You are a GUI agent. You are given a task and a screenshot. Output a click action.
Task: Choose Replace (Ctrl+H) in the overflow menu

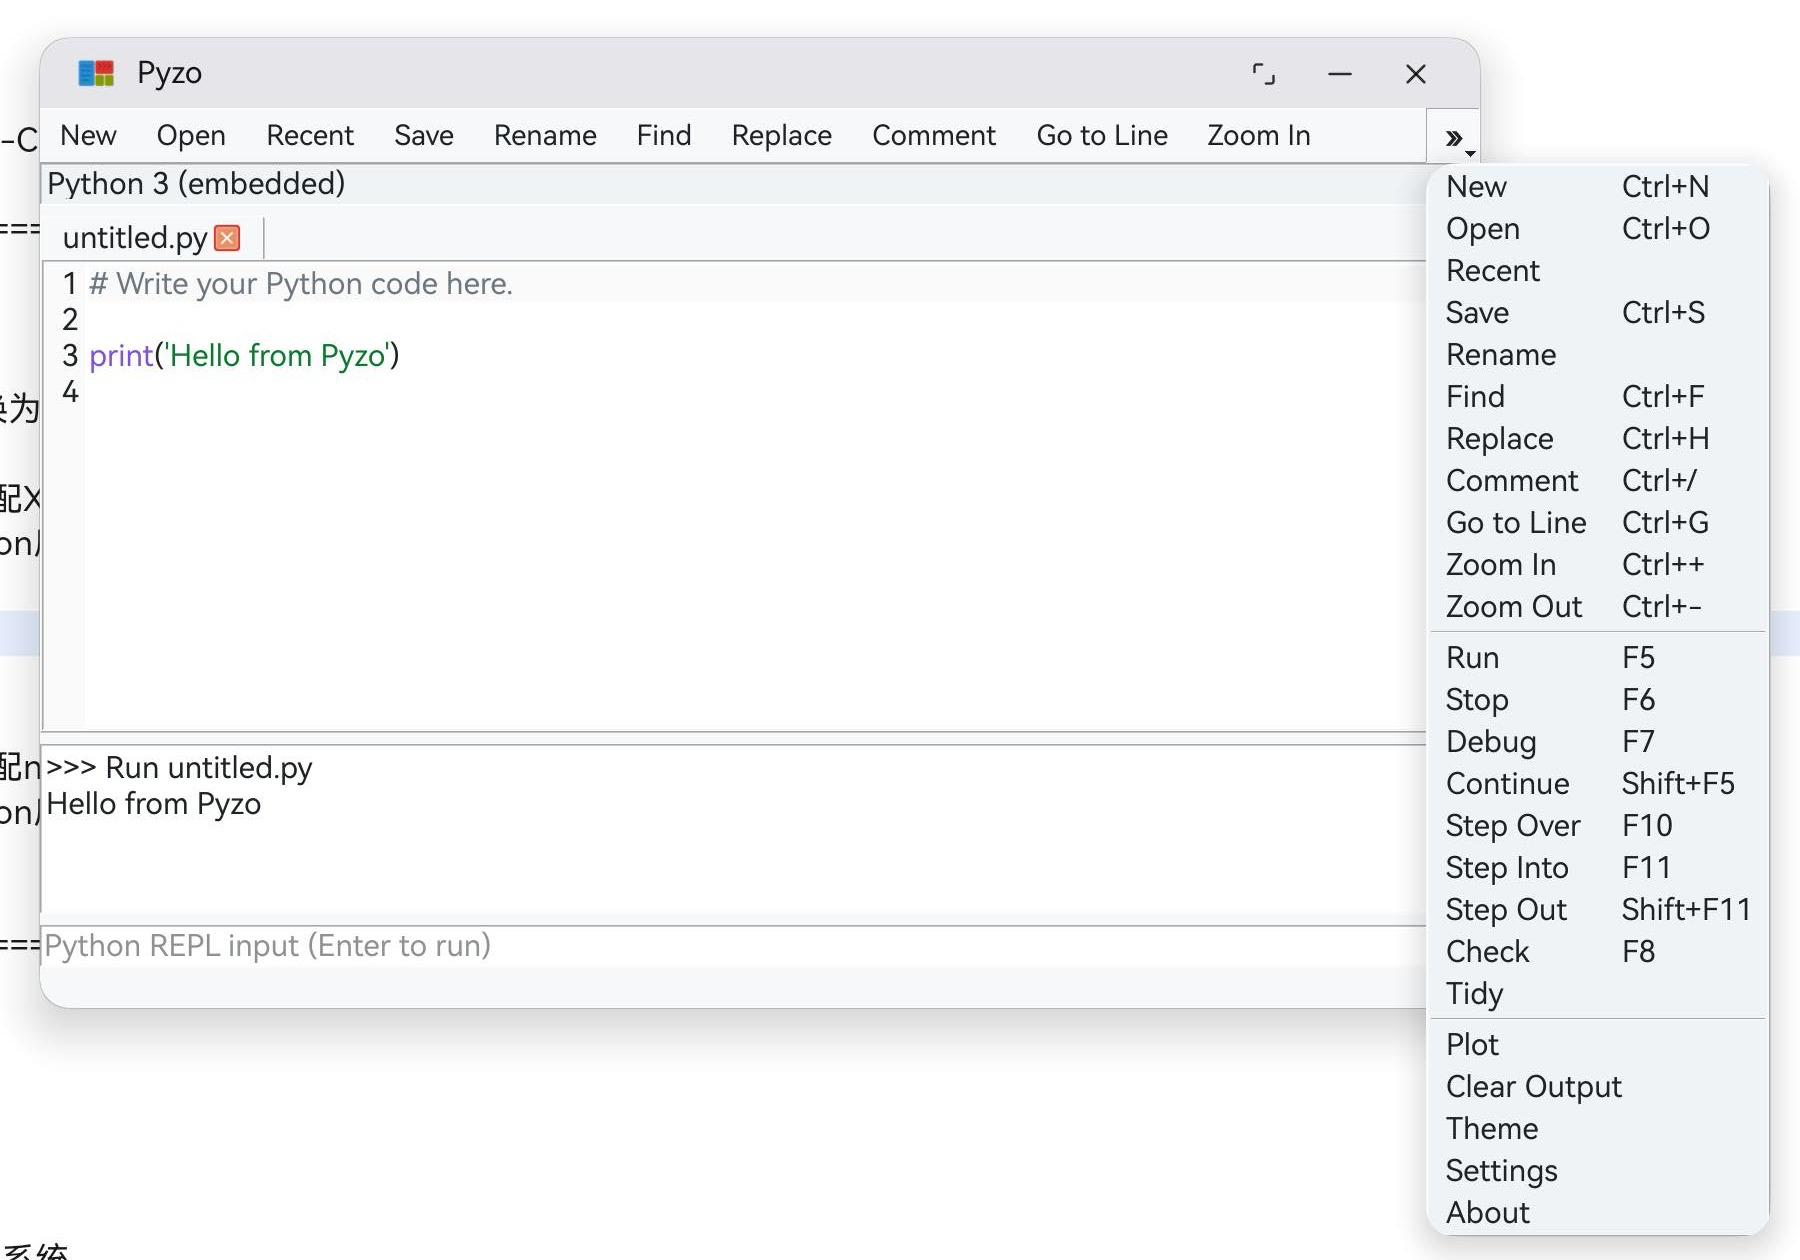click(x=1597, y=439)
